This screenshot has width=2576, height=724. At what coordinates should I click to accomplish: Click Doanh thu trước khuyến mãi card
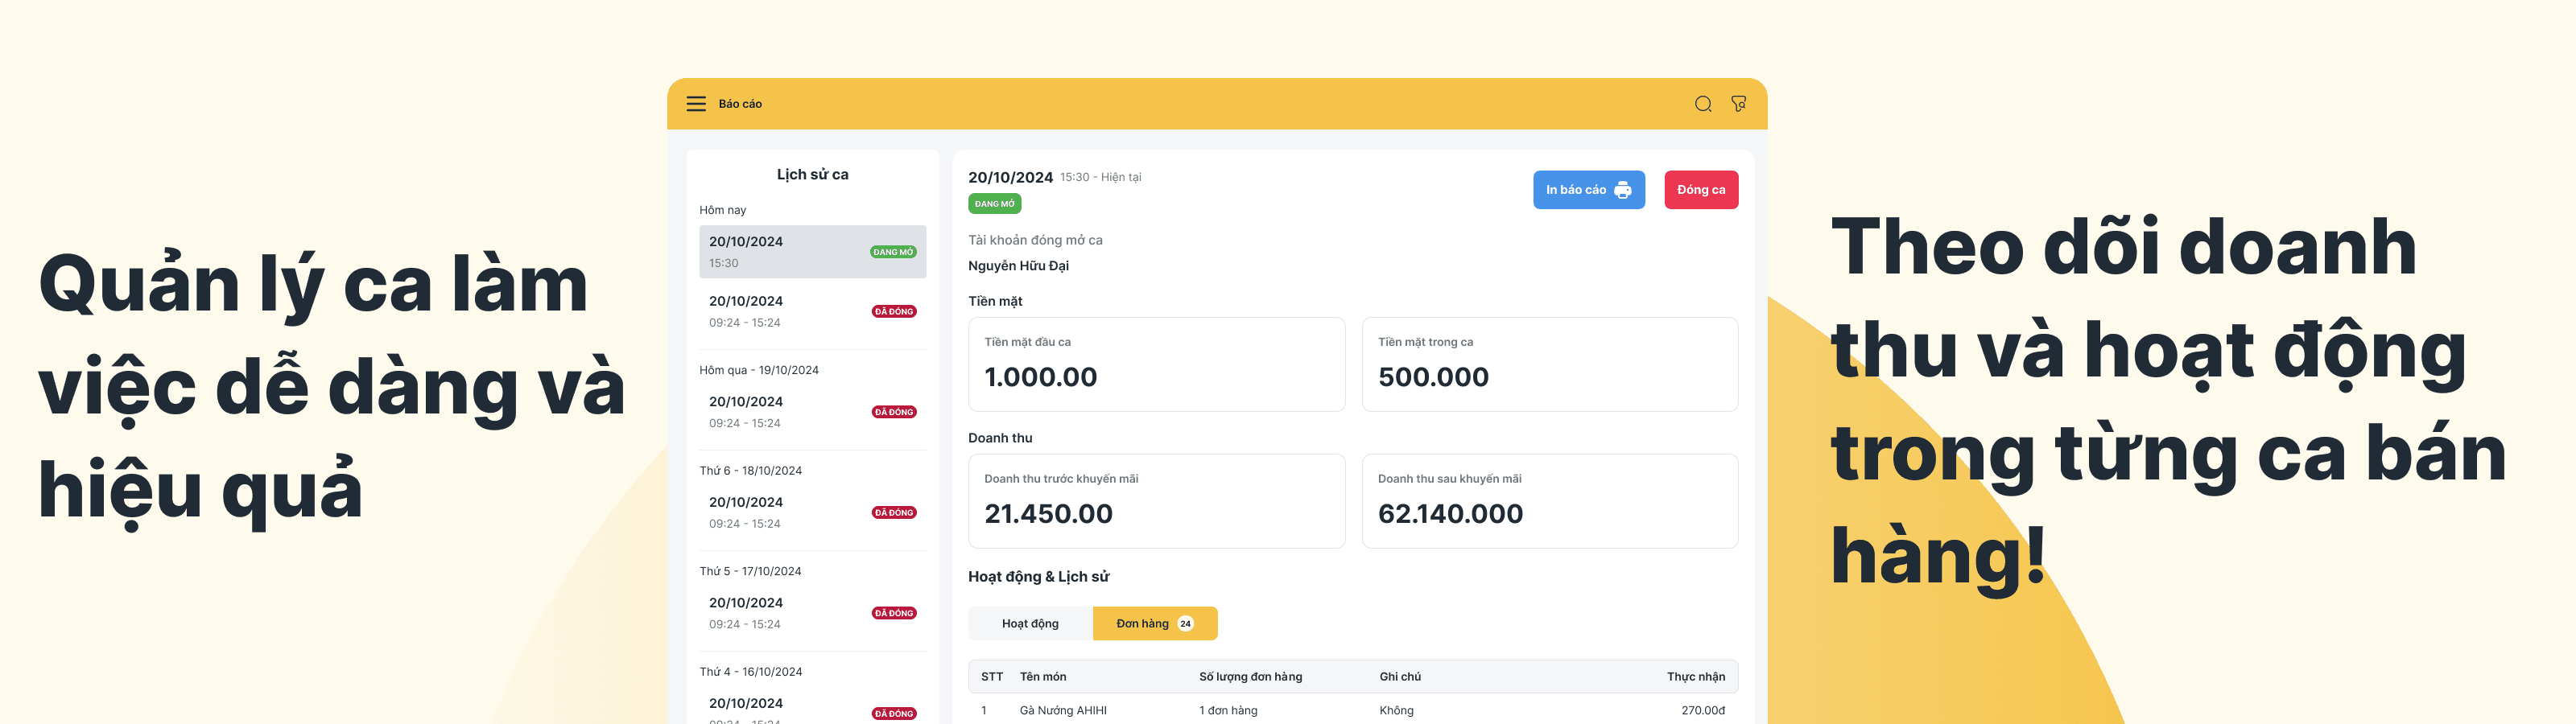pos(1156,501)
